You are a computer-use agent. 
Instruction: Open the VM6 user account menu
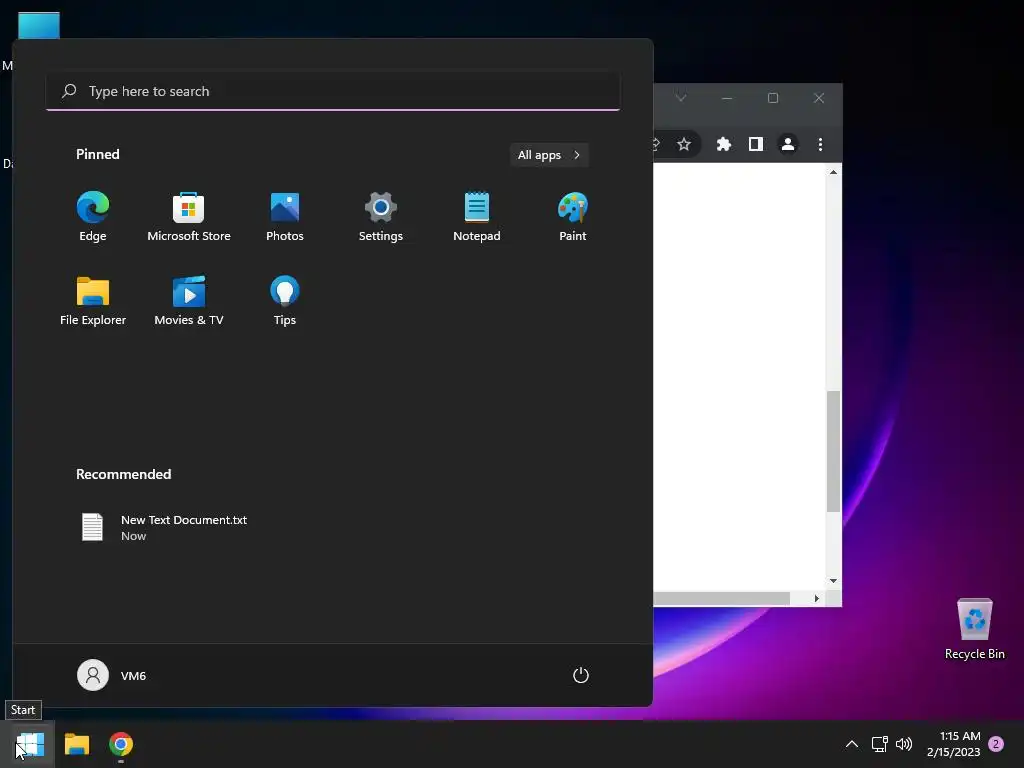[x=112, y=675]
